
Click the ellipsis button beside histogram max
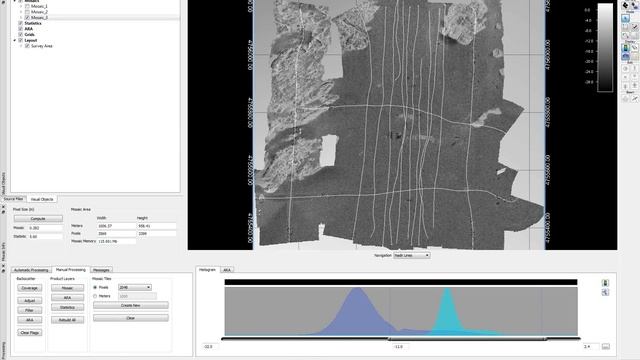606,347
